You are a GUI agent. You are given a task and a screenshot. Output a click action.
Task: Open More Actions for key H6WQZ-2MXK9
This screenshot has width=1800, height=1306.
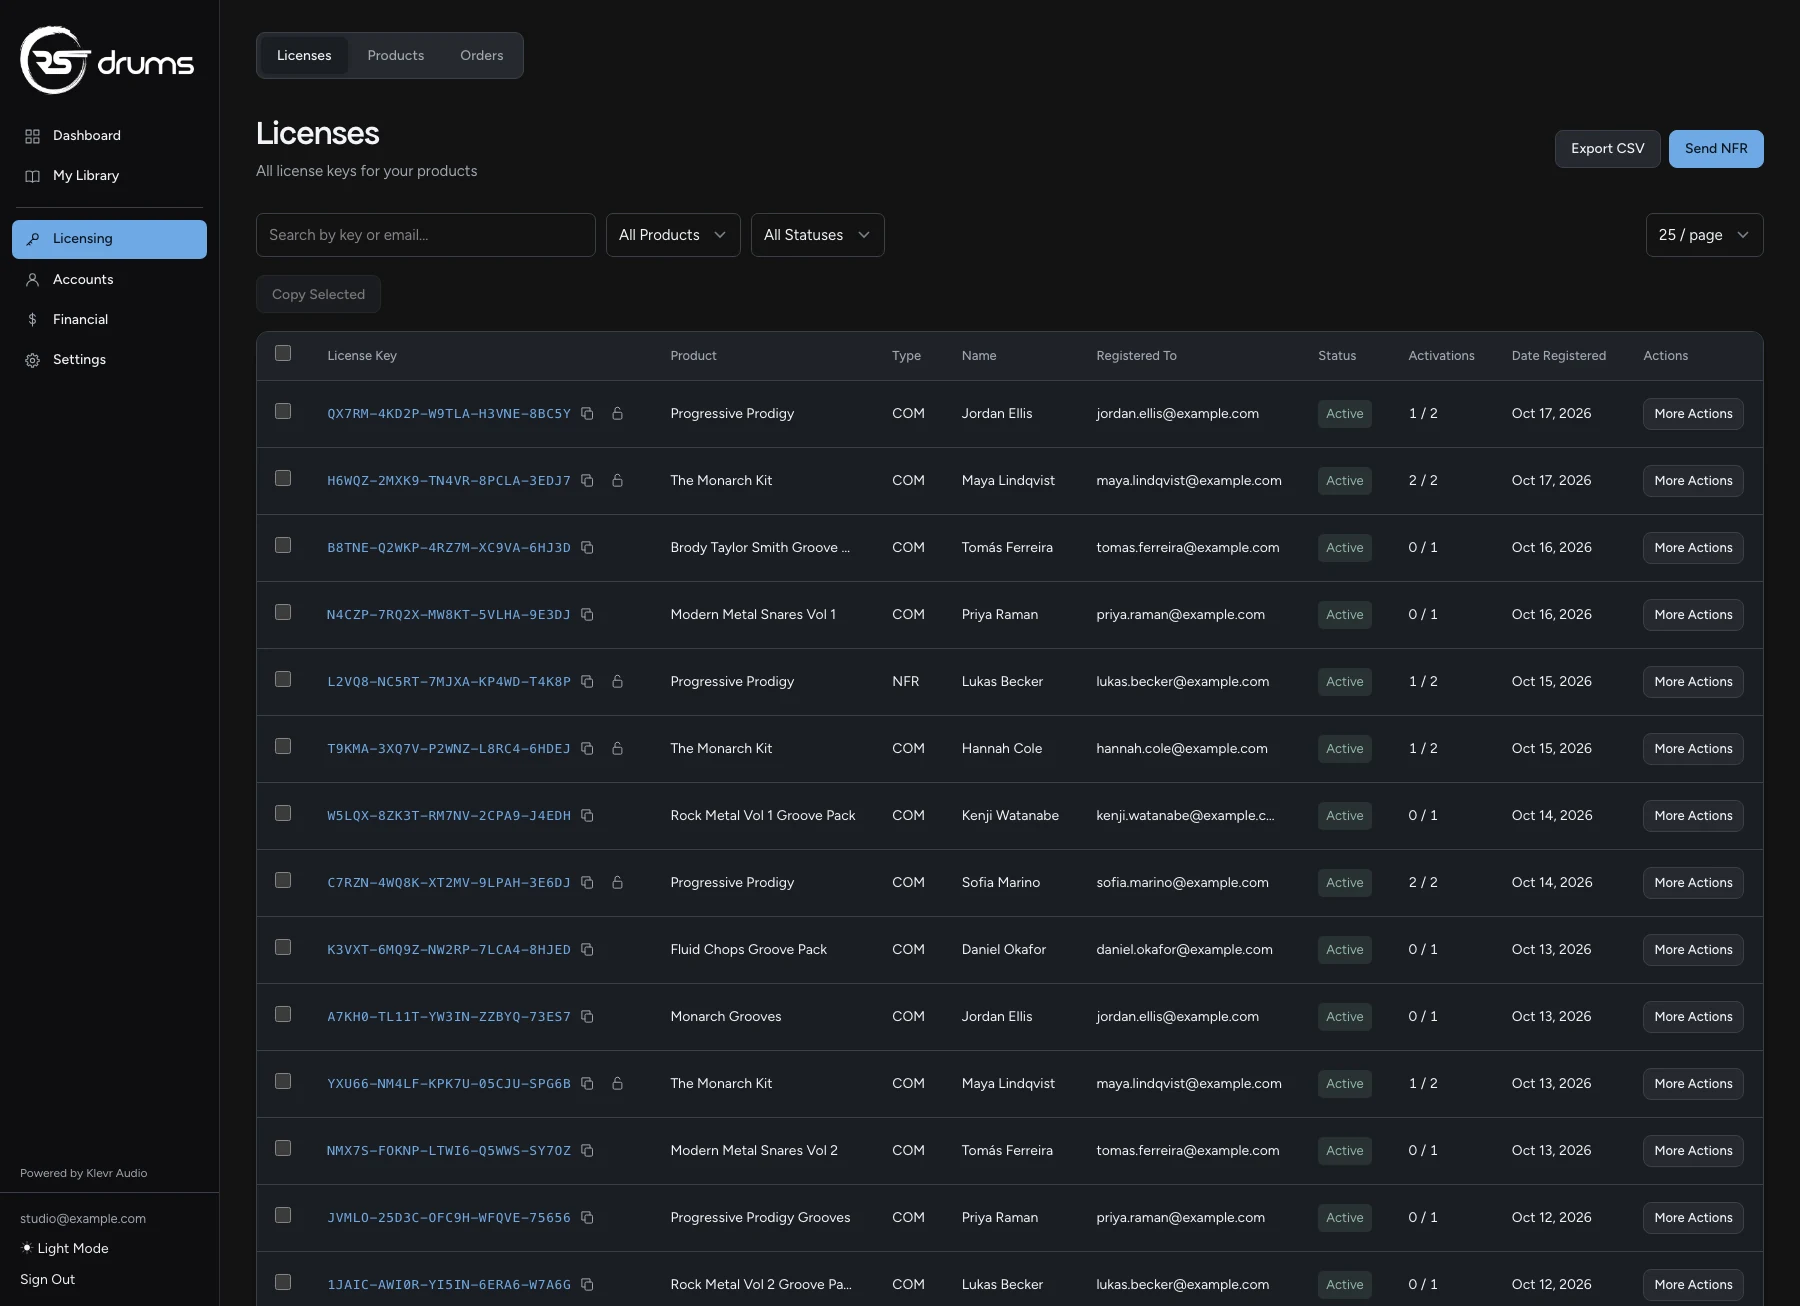1693,481
